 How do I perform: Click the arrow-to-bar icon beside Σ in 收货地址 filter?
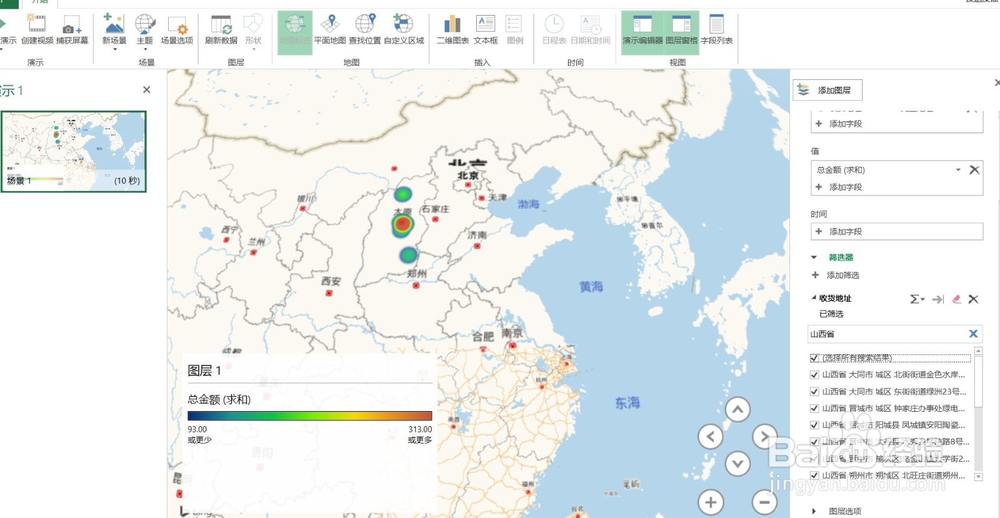[938, 299]
